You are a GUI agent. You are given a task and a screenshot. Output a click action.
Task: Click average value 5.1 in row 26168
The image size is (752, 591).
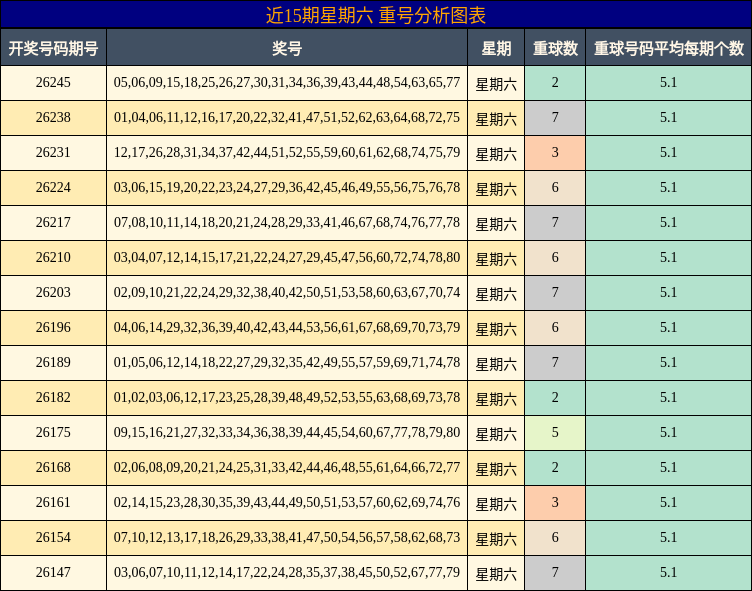pos(669,468)
